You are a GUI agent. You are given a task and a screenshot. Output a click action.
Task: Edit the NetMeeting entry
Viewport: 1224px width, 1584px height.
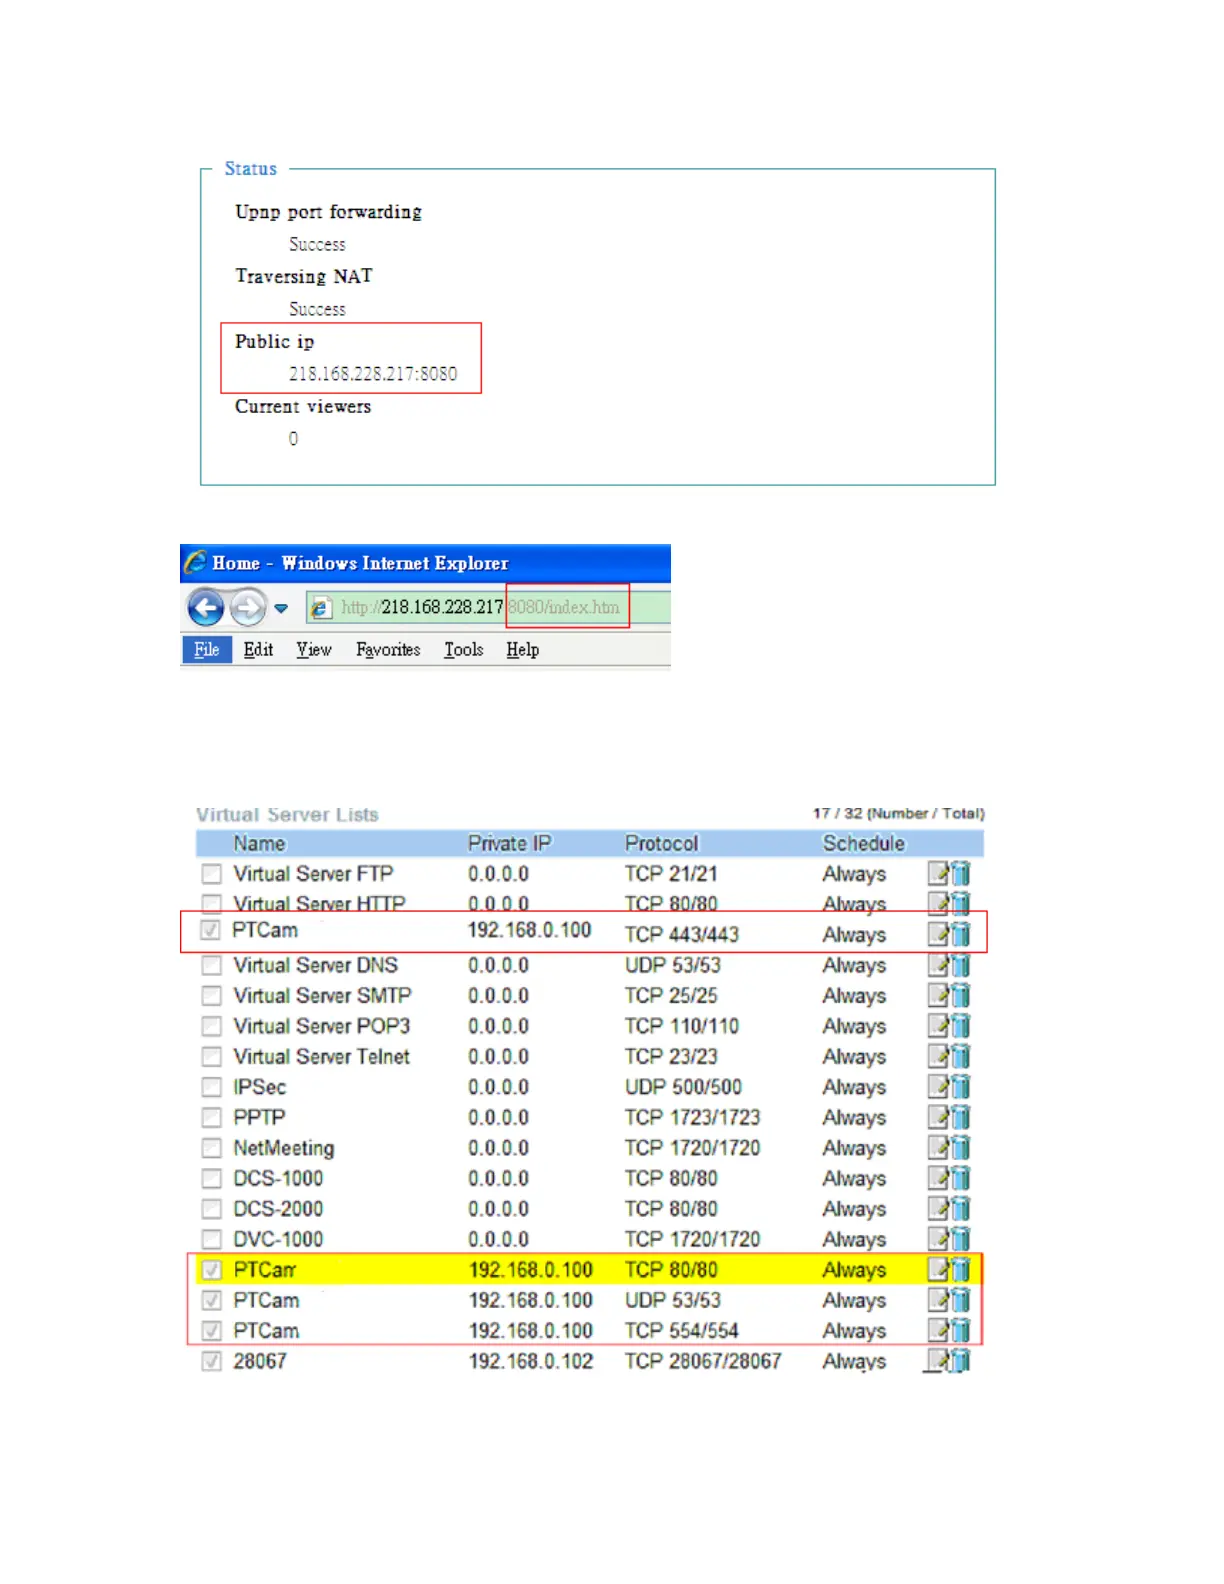pyautogui.click(x=938, y=1148)
